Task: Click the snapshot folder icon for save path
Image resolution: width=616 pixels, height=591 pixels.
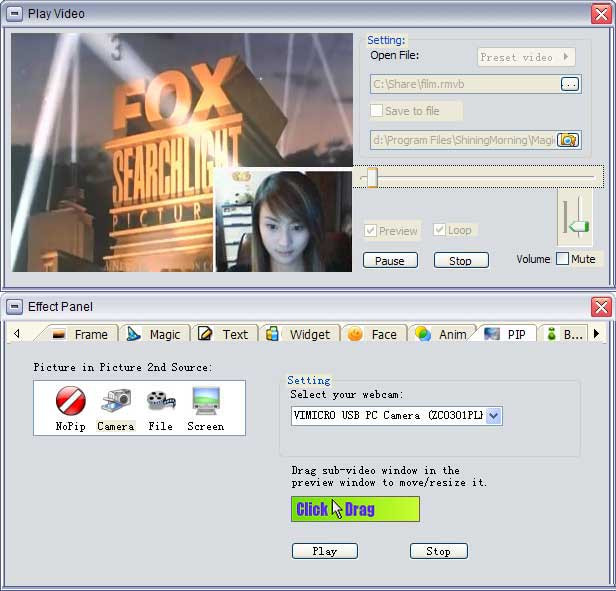Action: tap(568, 140)
